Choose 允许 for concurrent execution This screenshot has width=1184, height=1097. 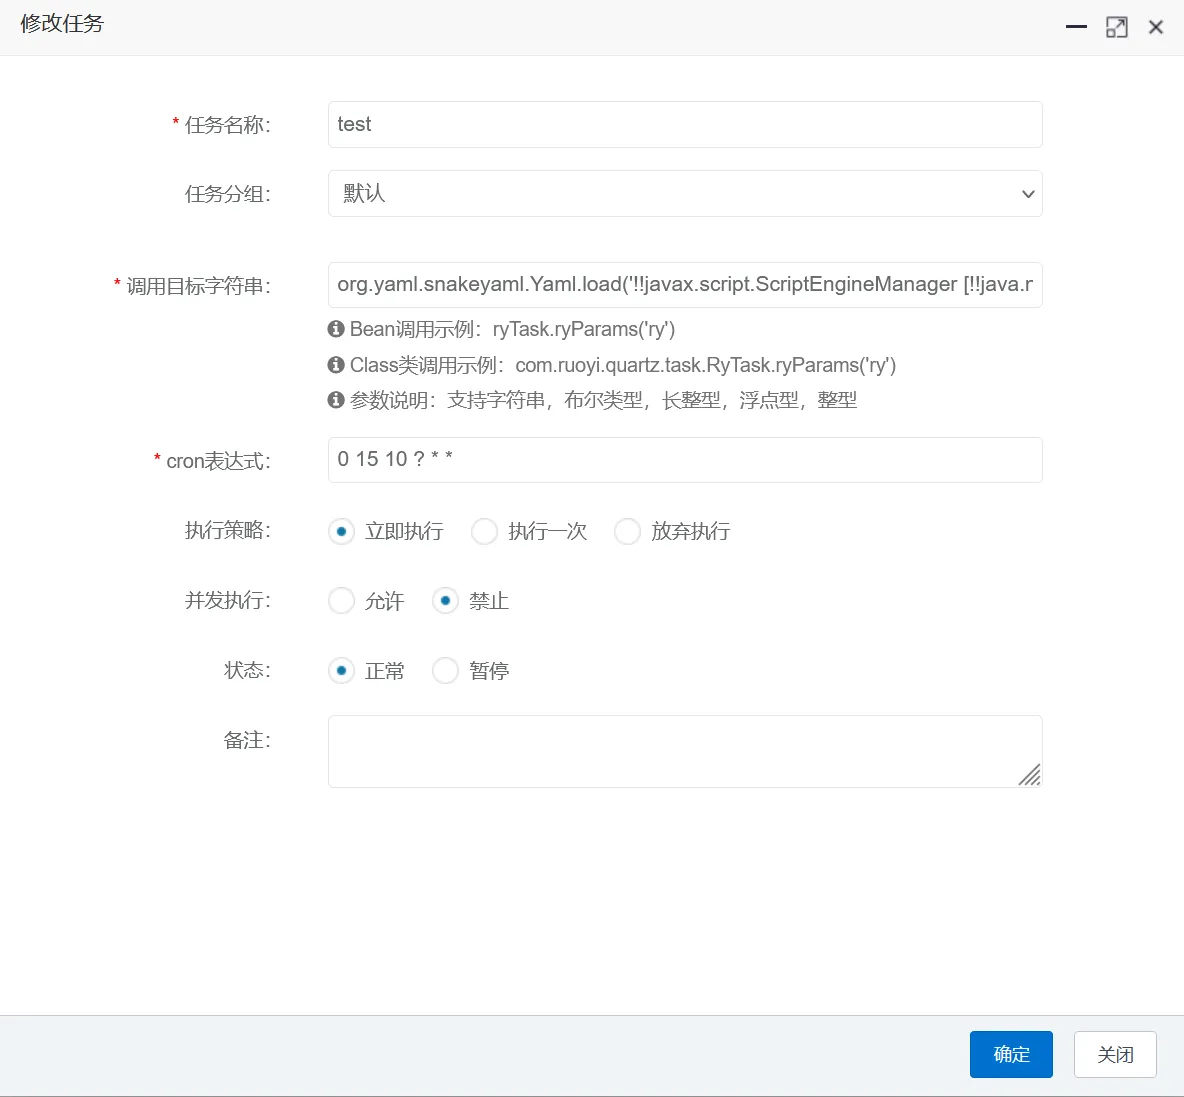(341, 601)
